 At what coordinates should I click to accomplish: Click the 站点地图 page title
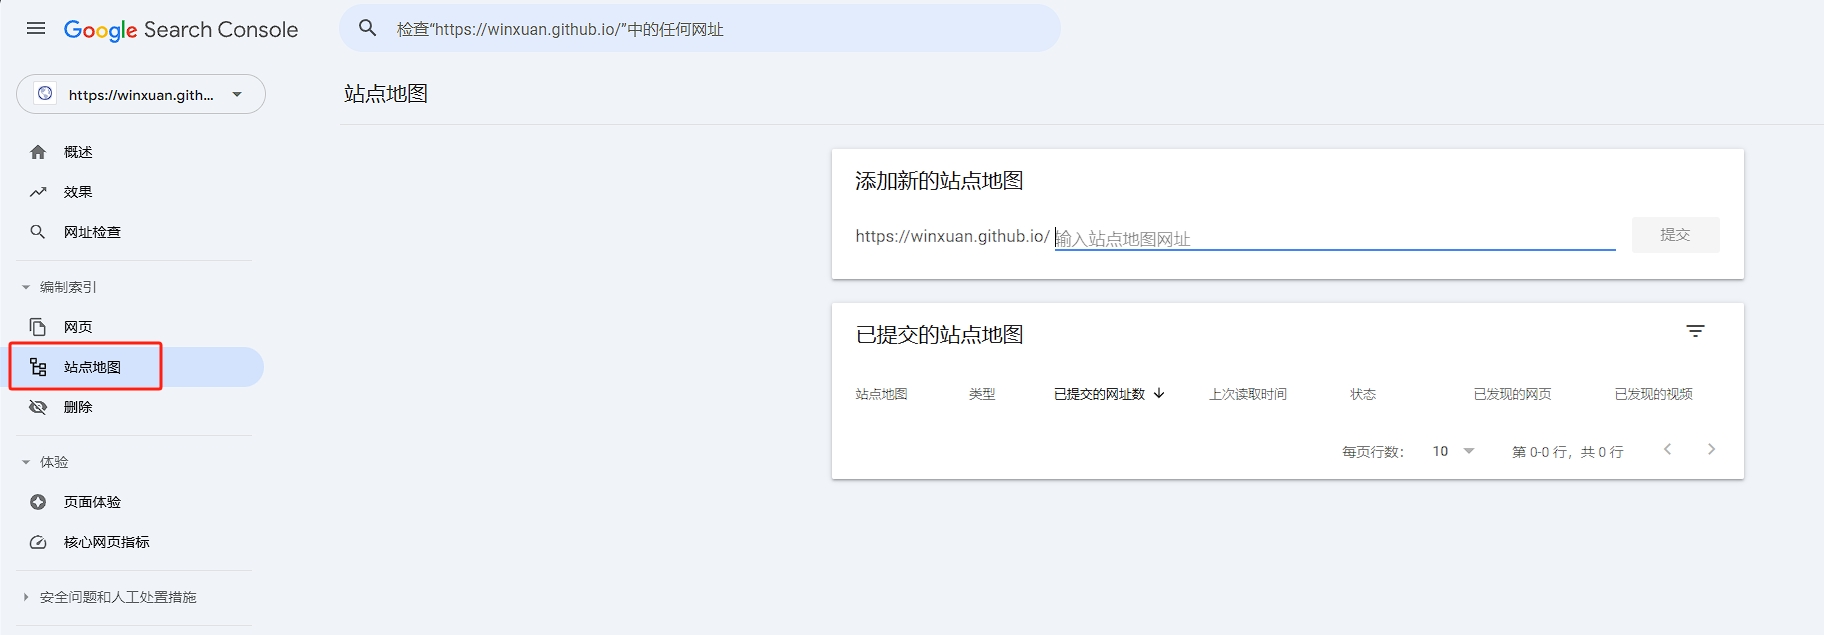[386, 94]
